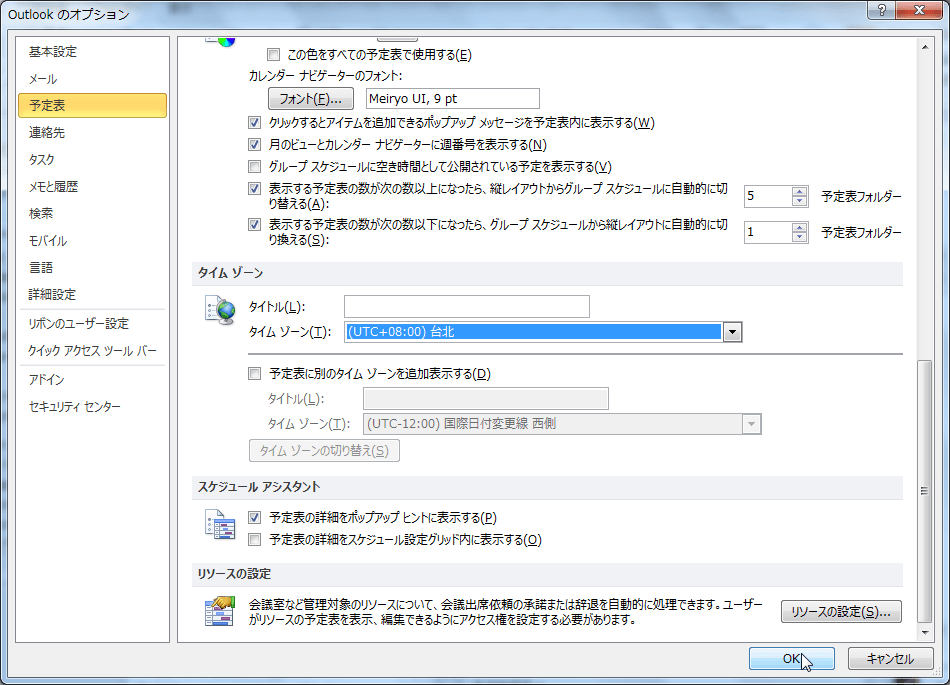Click the schedule assistant section icon

pyautogui.click(x=219, y=524)
